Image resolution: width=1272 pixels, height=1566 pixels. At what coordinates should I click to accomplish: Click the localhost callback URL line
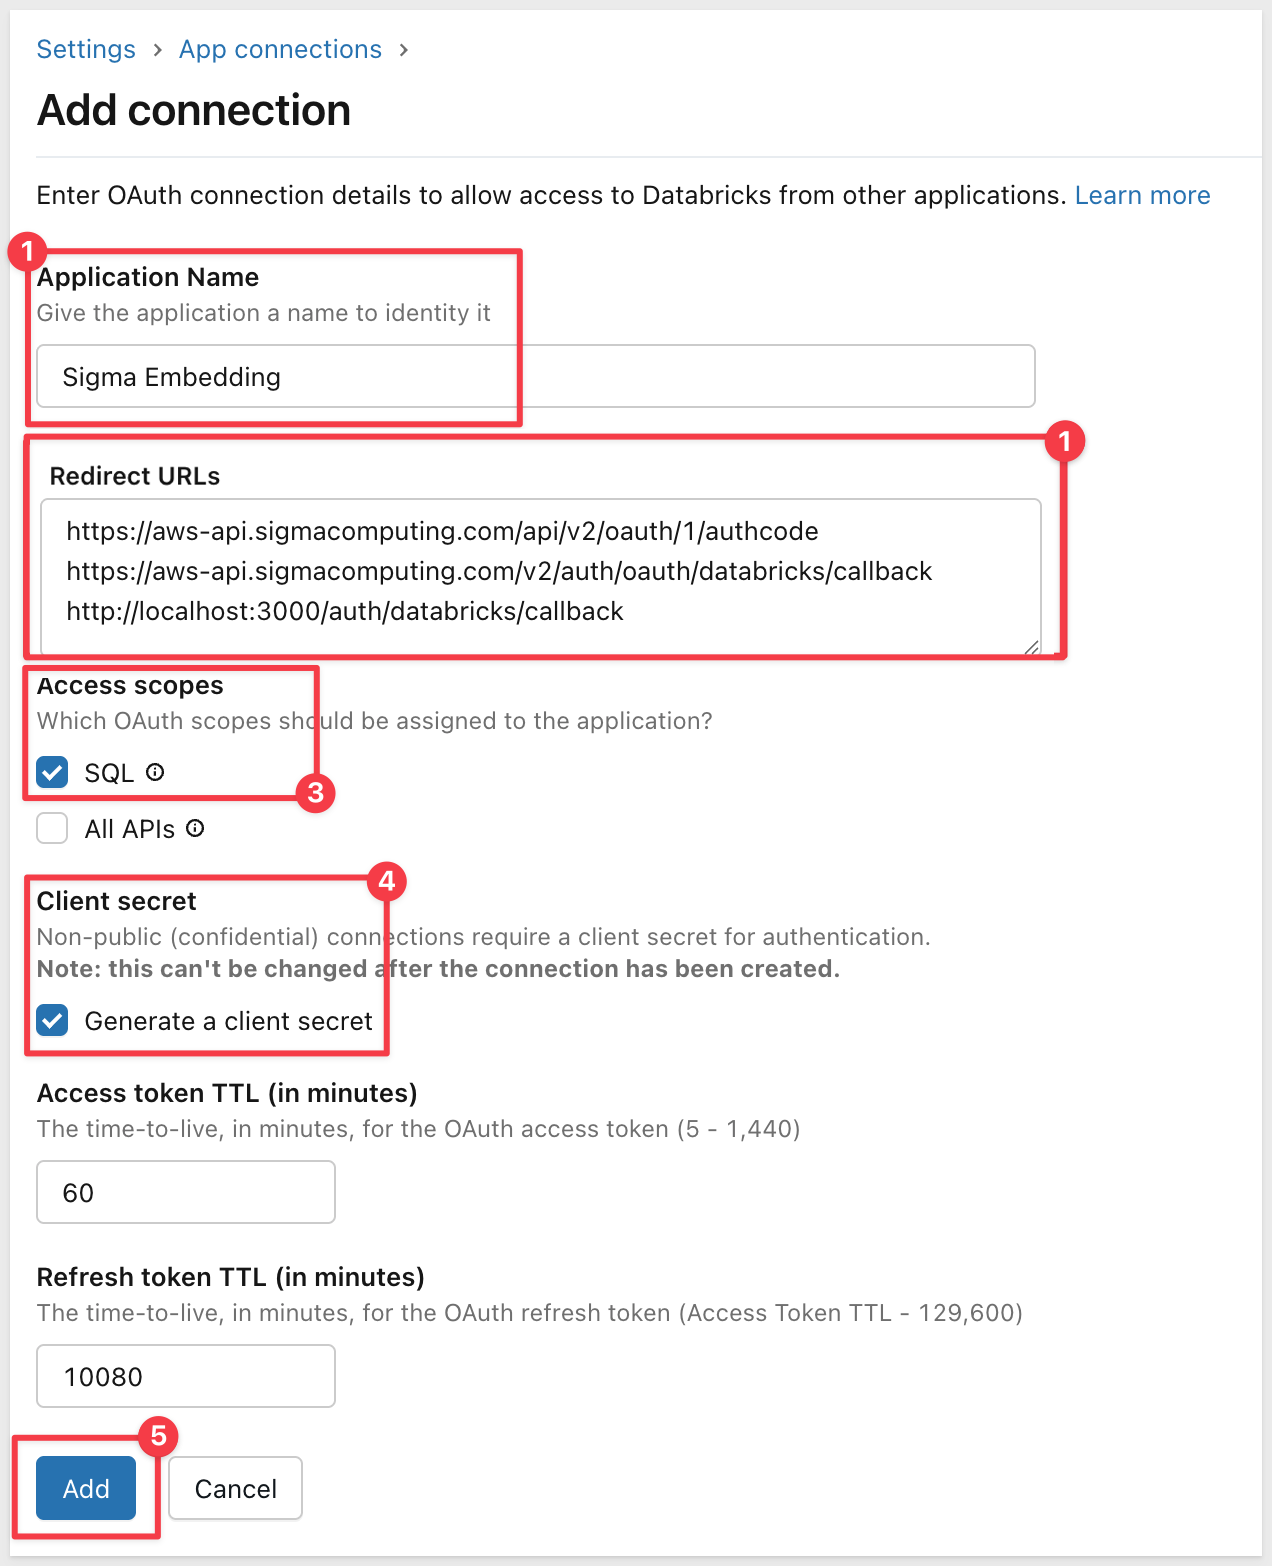click(x=345, y=611)
